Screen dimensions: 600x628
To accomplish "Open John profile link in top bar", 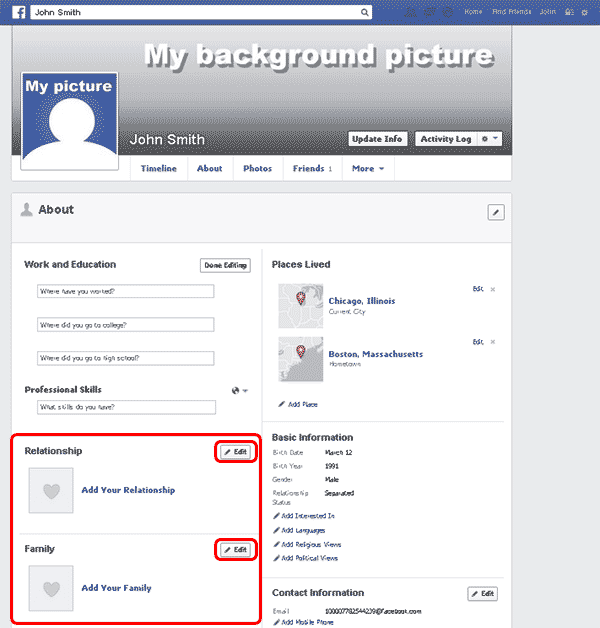I will click(x=548, y=12).
